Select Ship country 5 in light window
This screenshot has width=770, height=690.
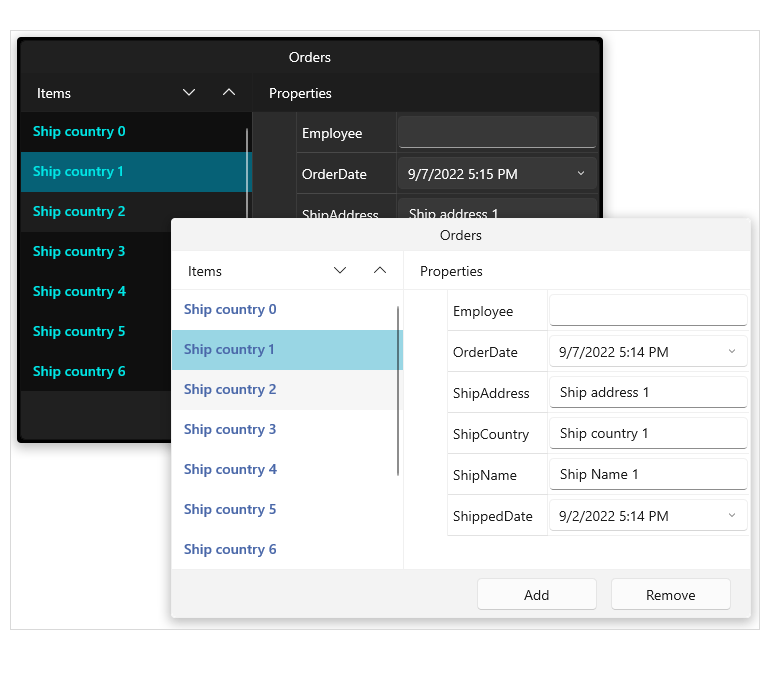(x=285, y=510)
